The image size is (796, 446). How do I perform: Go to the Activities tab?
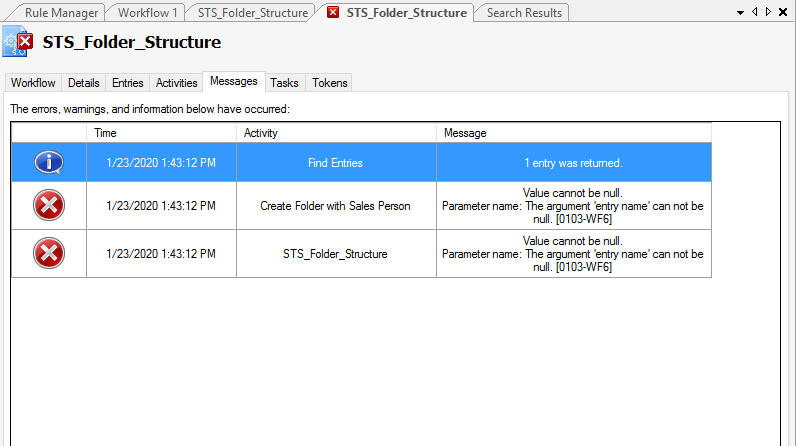[x=177, y=83]
